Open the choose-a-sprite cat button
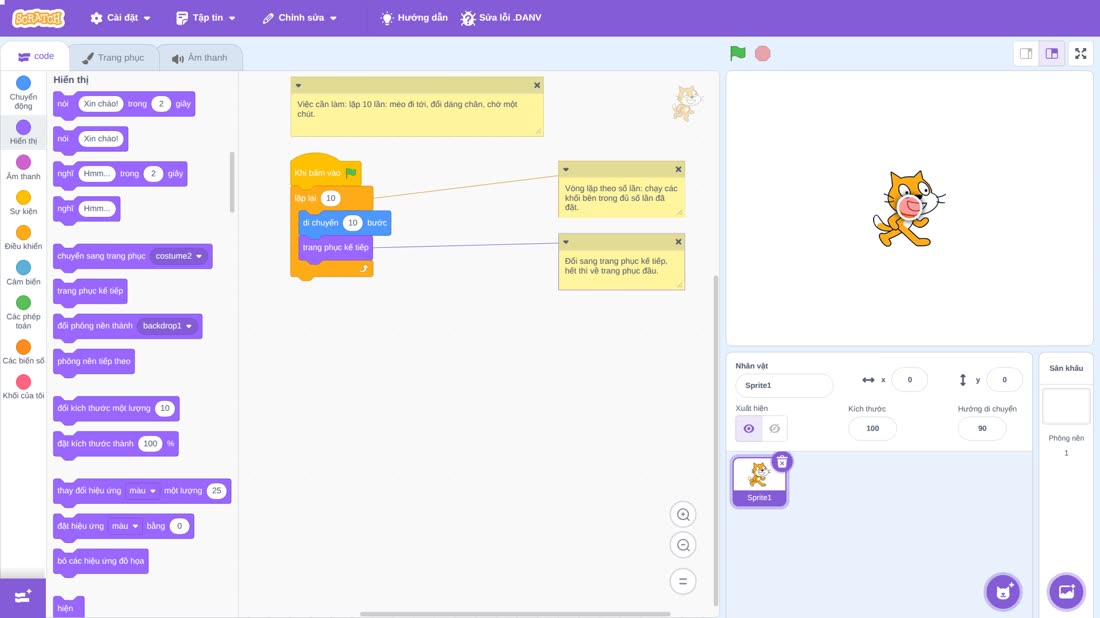The width and height of the screenshot is (1100, 618). [1003, 591]
